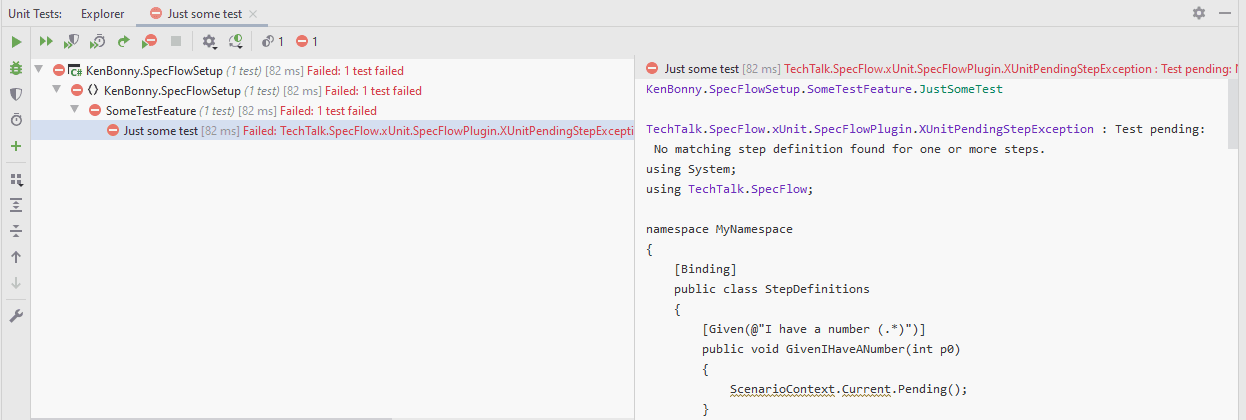Toggle the failed tests filter showing 1
Image resolution: width=1246 pixels, height=420 pixels.
pos(307,42)
